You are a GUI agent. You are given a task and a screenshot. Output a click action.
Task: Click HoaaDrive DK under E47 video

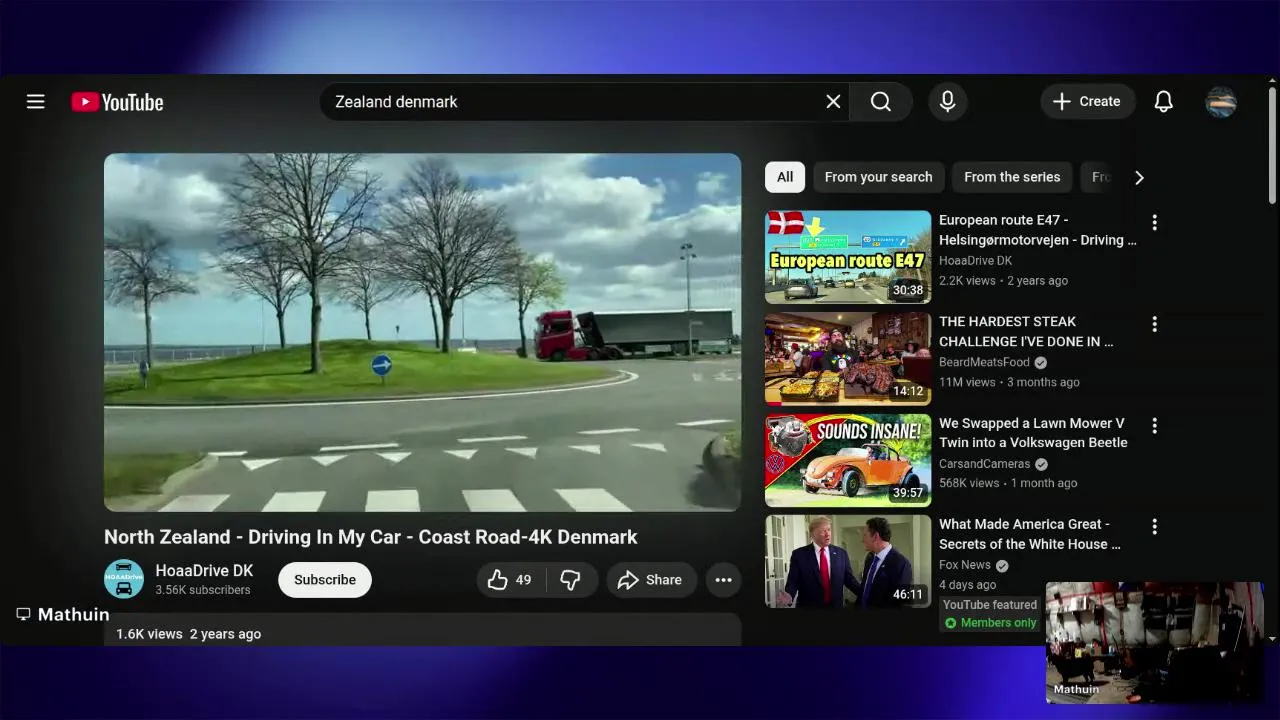(976, 261)
